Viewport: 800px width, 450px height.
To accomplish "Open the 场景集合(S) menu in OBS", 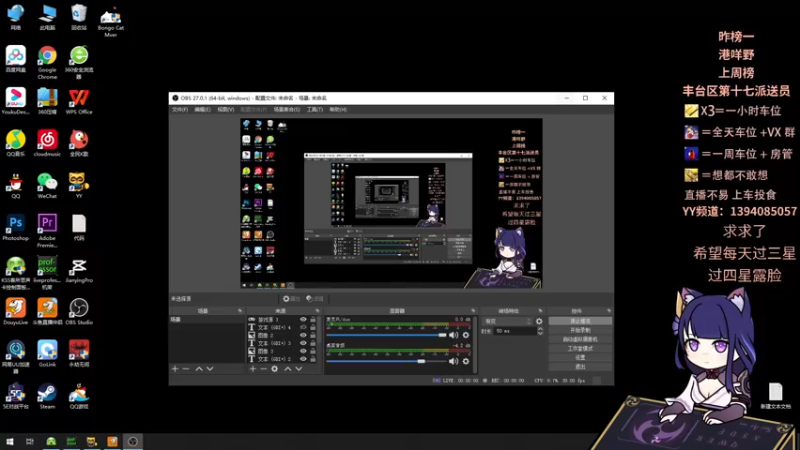I will click(287, 110).
